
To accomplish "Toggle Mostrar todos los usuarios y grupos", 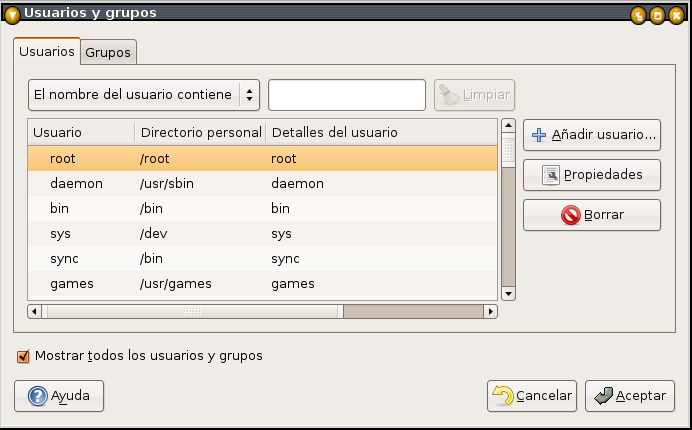I will pyautogui.click(x=23, y=356).
